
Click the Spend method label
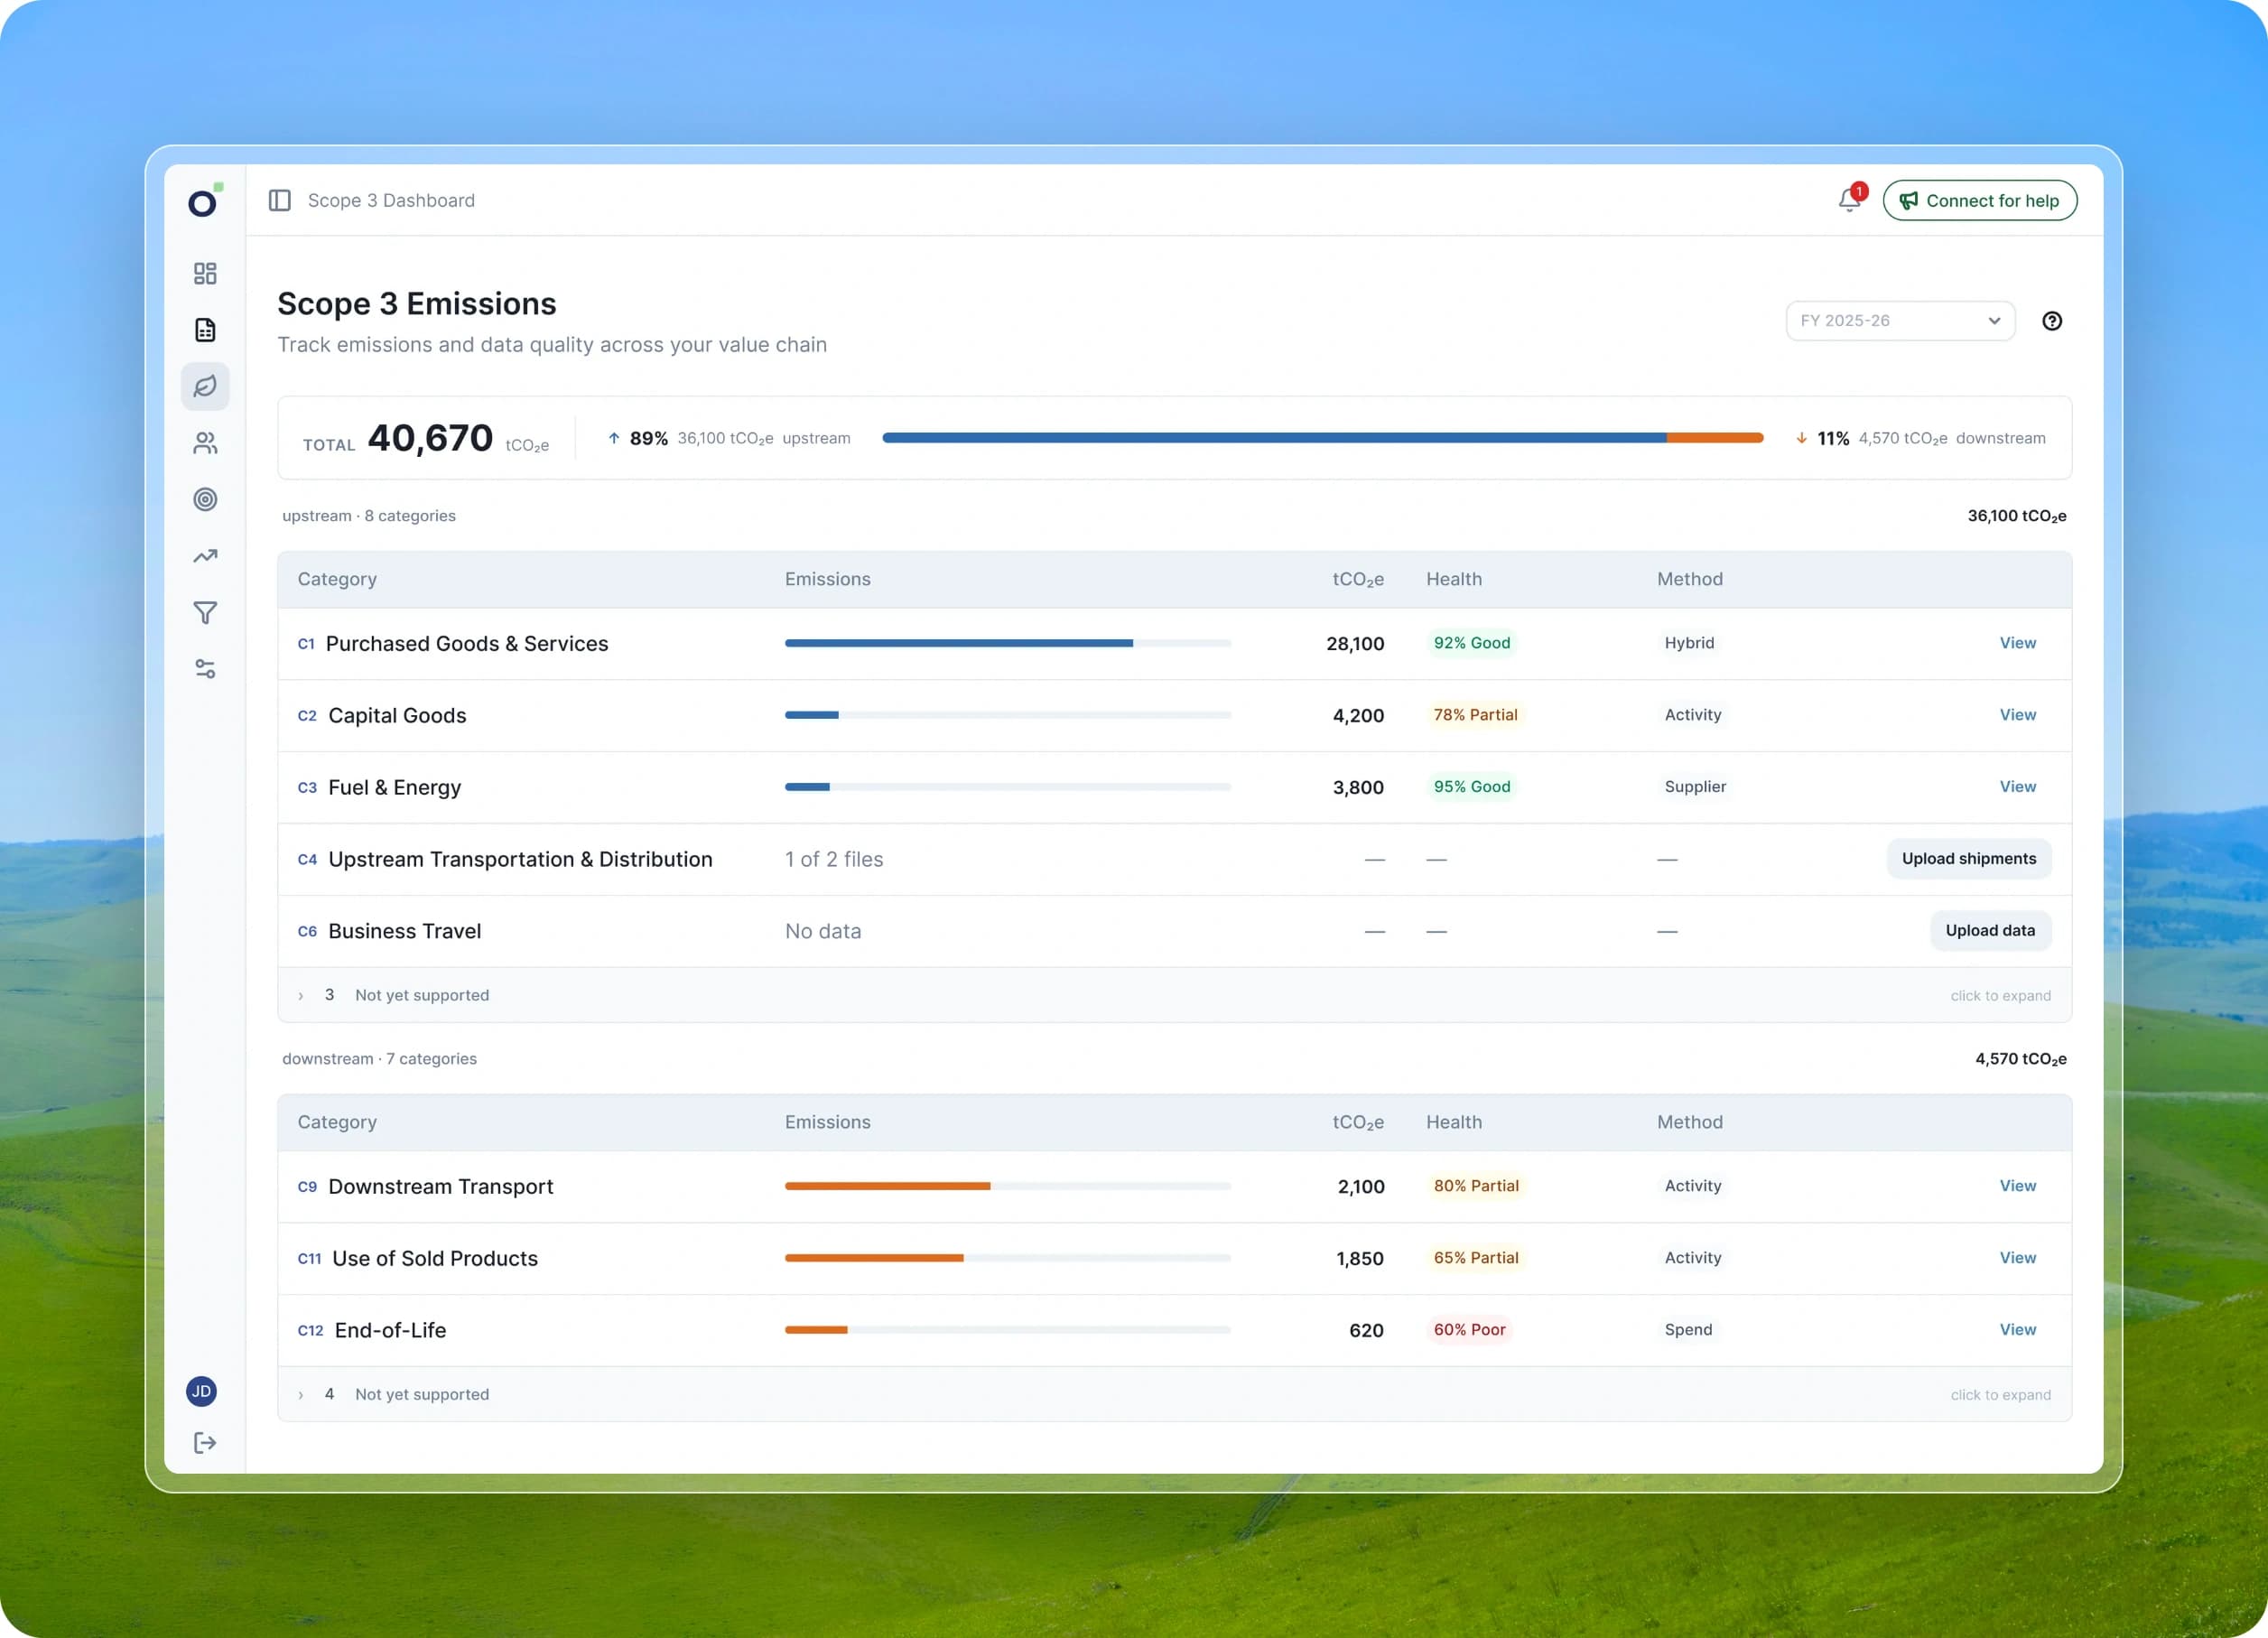point(1688,1330)
